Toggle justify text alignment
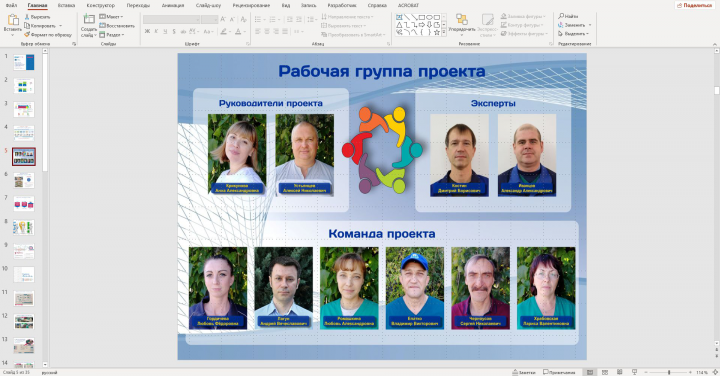The height and width of the screenshot is (376, 720). 285,31
